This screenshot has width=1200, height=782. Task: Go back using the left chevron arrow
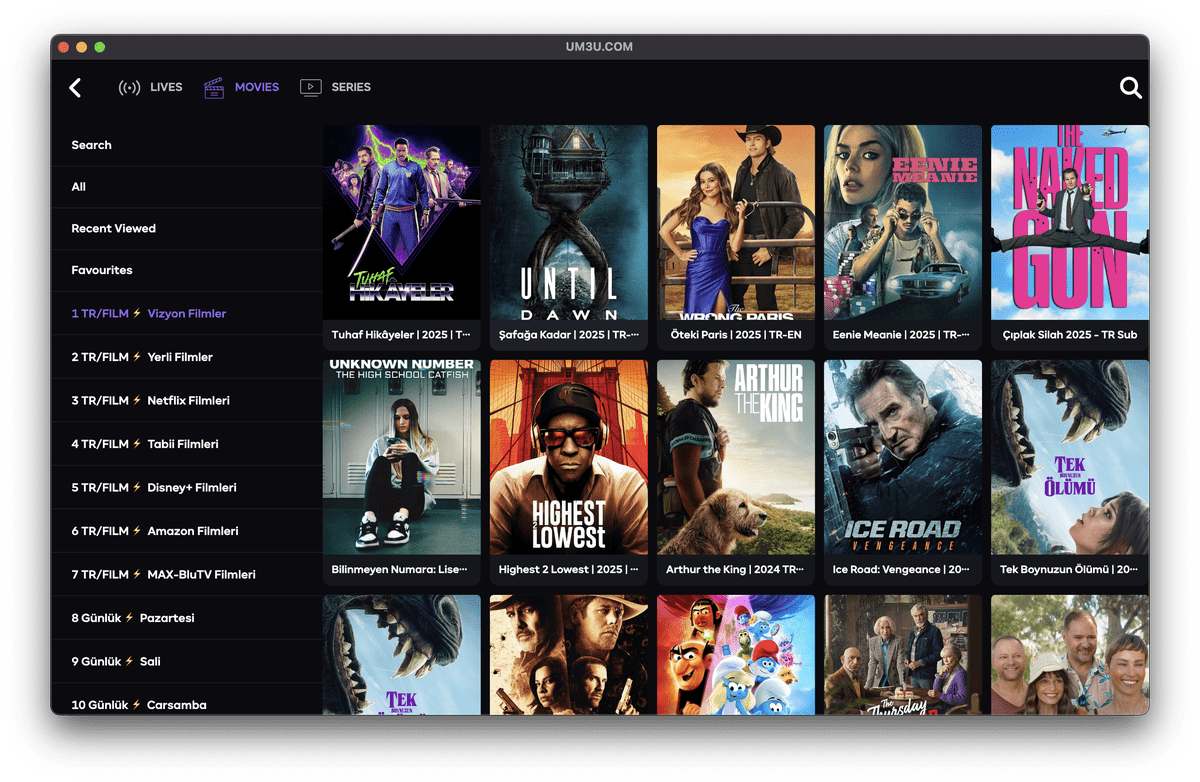75,88
